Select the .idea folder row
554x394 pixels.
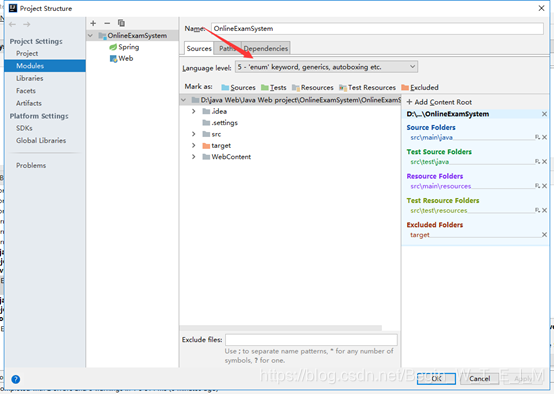pos(215,111)
